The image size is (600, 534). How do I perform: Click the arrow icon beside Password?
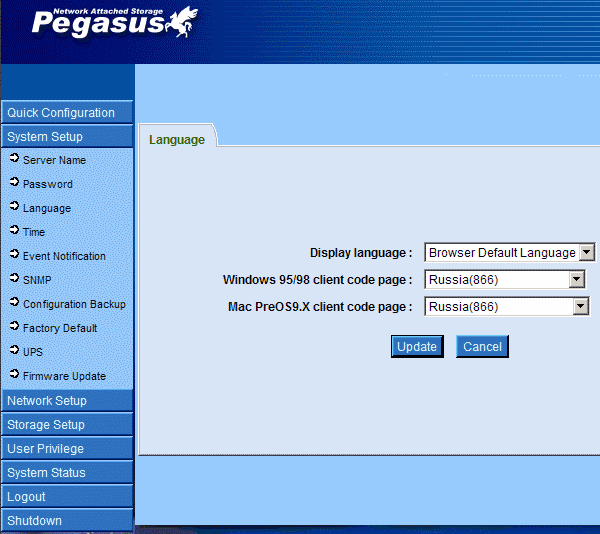(x=14, y=183)
